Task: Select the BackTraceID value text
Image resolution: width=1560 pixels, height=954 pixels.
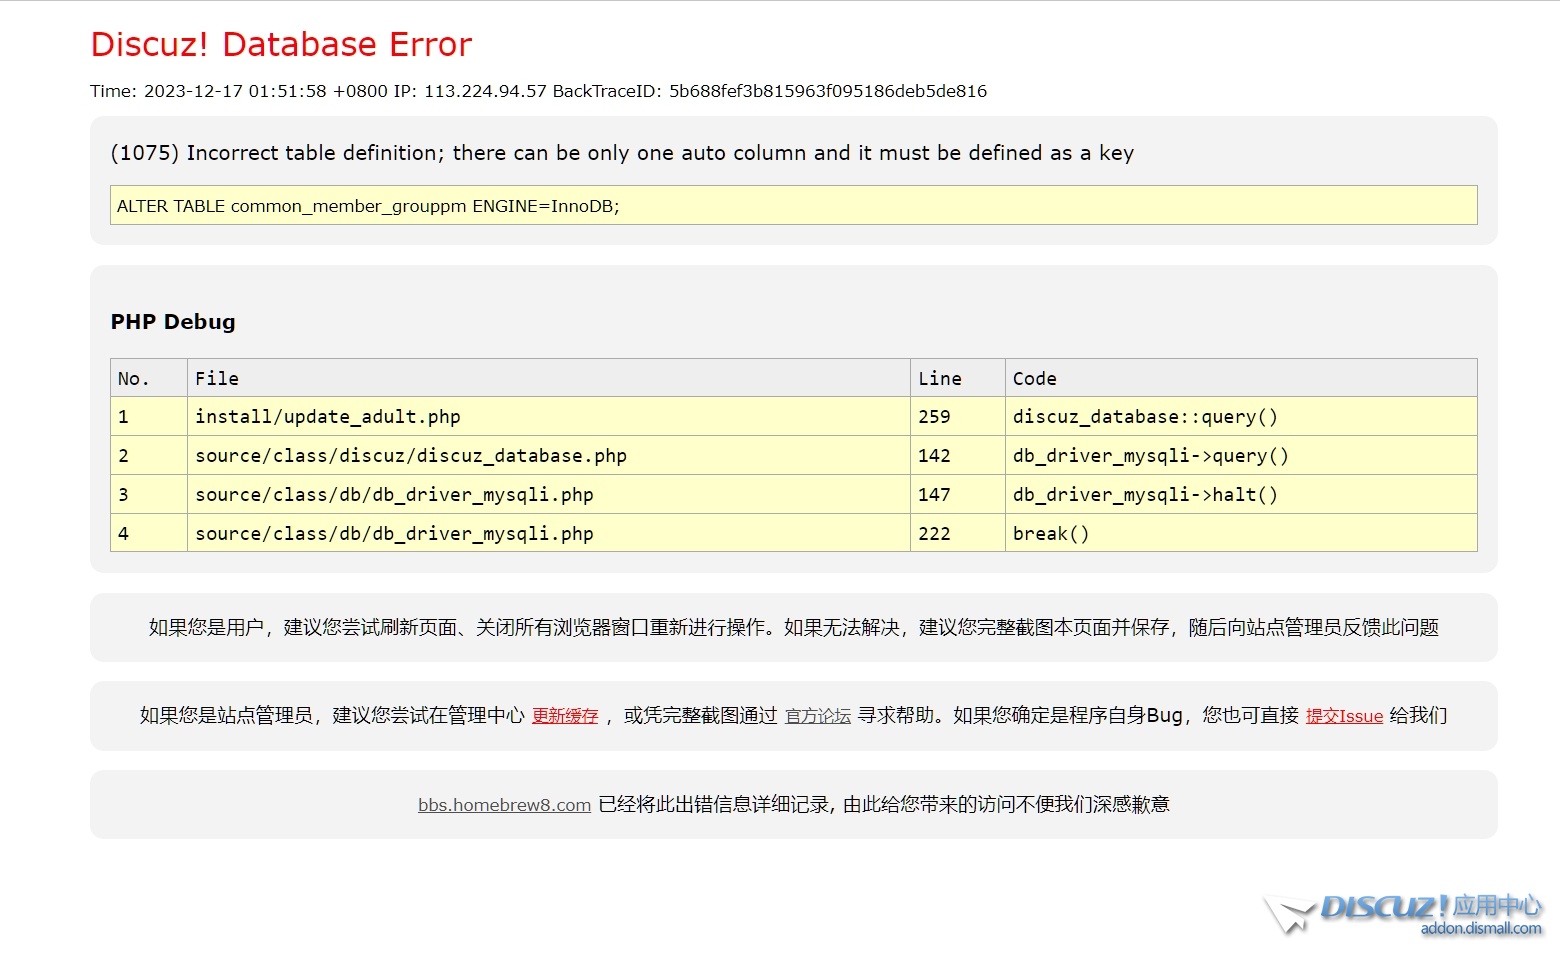Action: coord(827,91)
